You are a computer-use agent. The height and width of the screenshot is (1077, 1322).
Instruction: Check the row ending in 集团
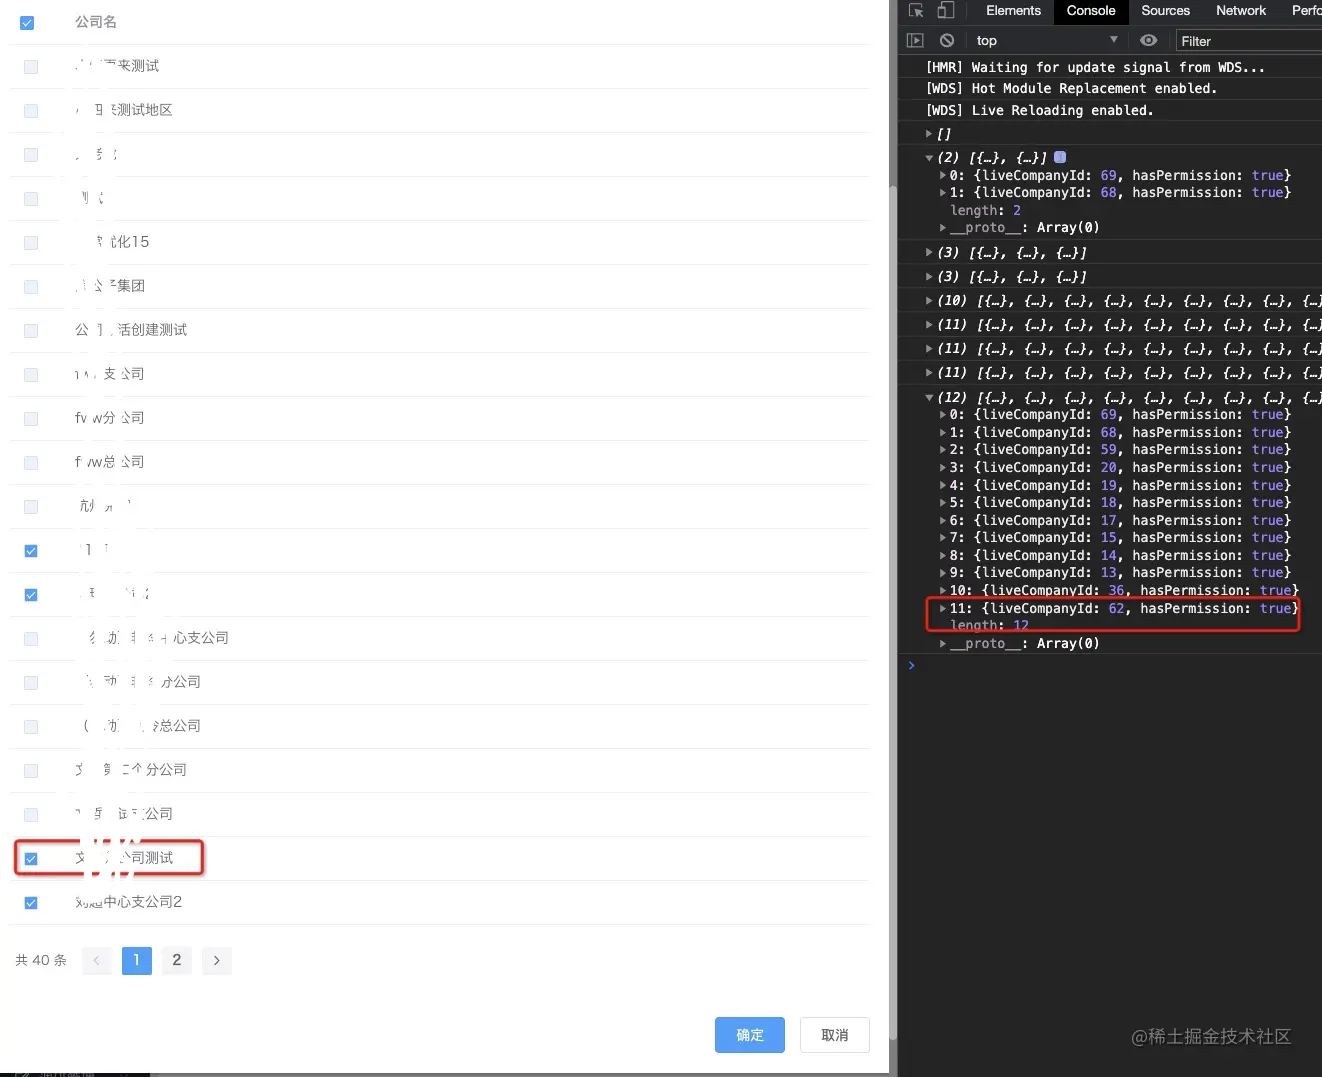tap(31, 286)
